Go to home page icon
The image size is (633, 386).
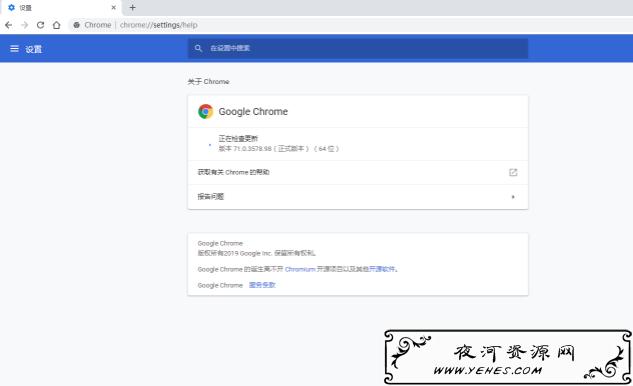click(57, 25)
